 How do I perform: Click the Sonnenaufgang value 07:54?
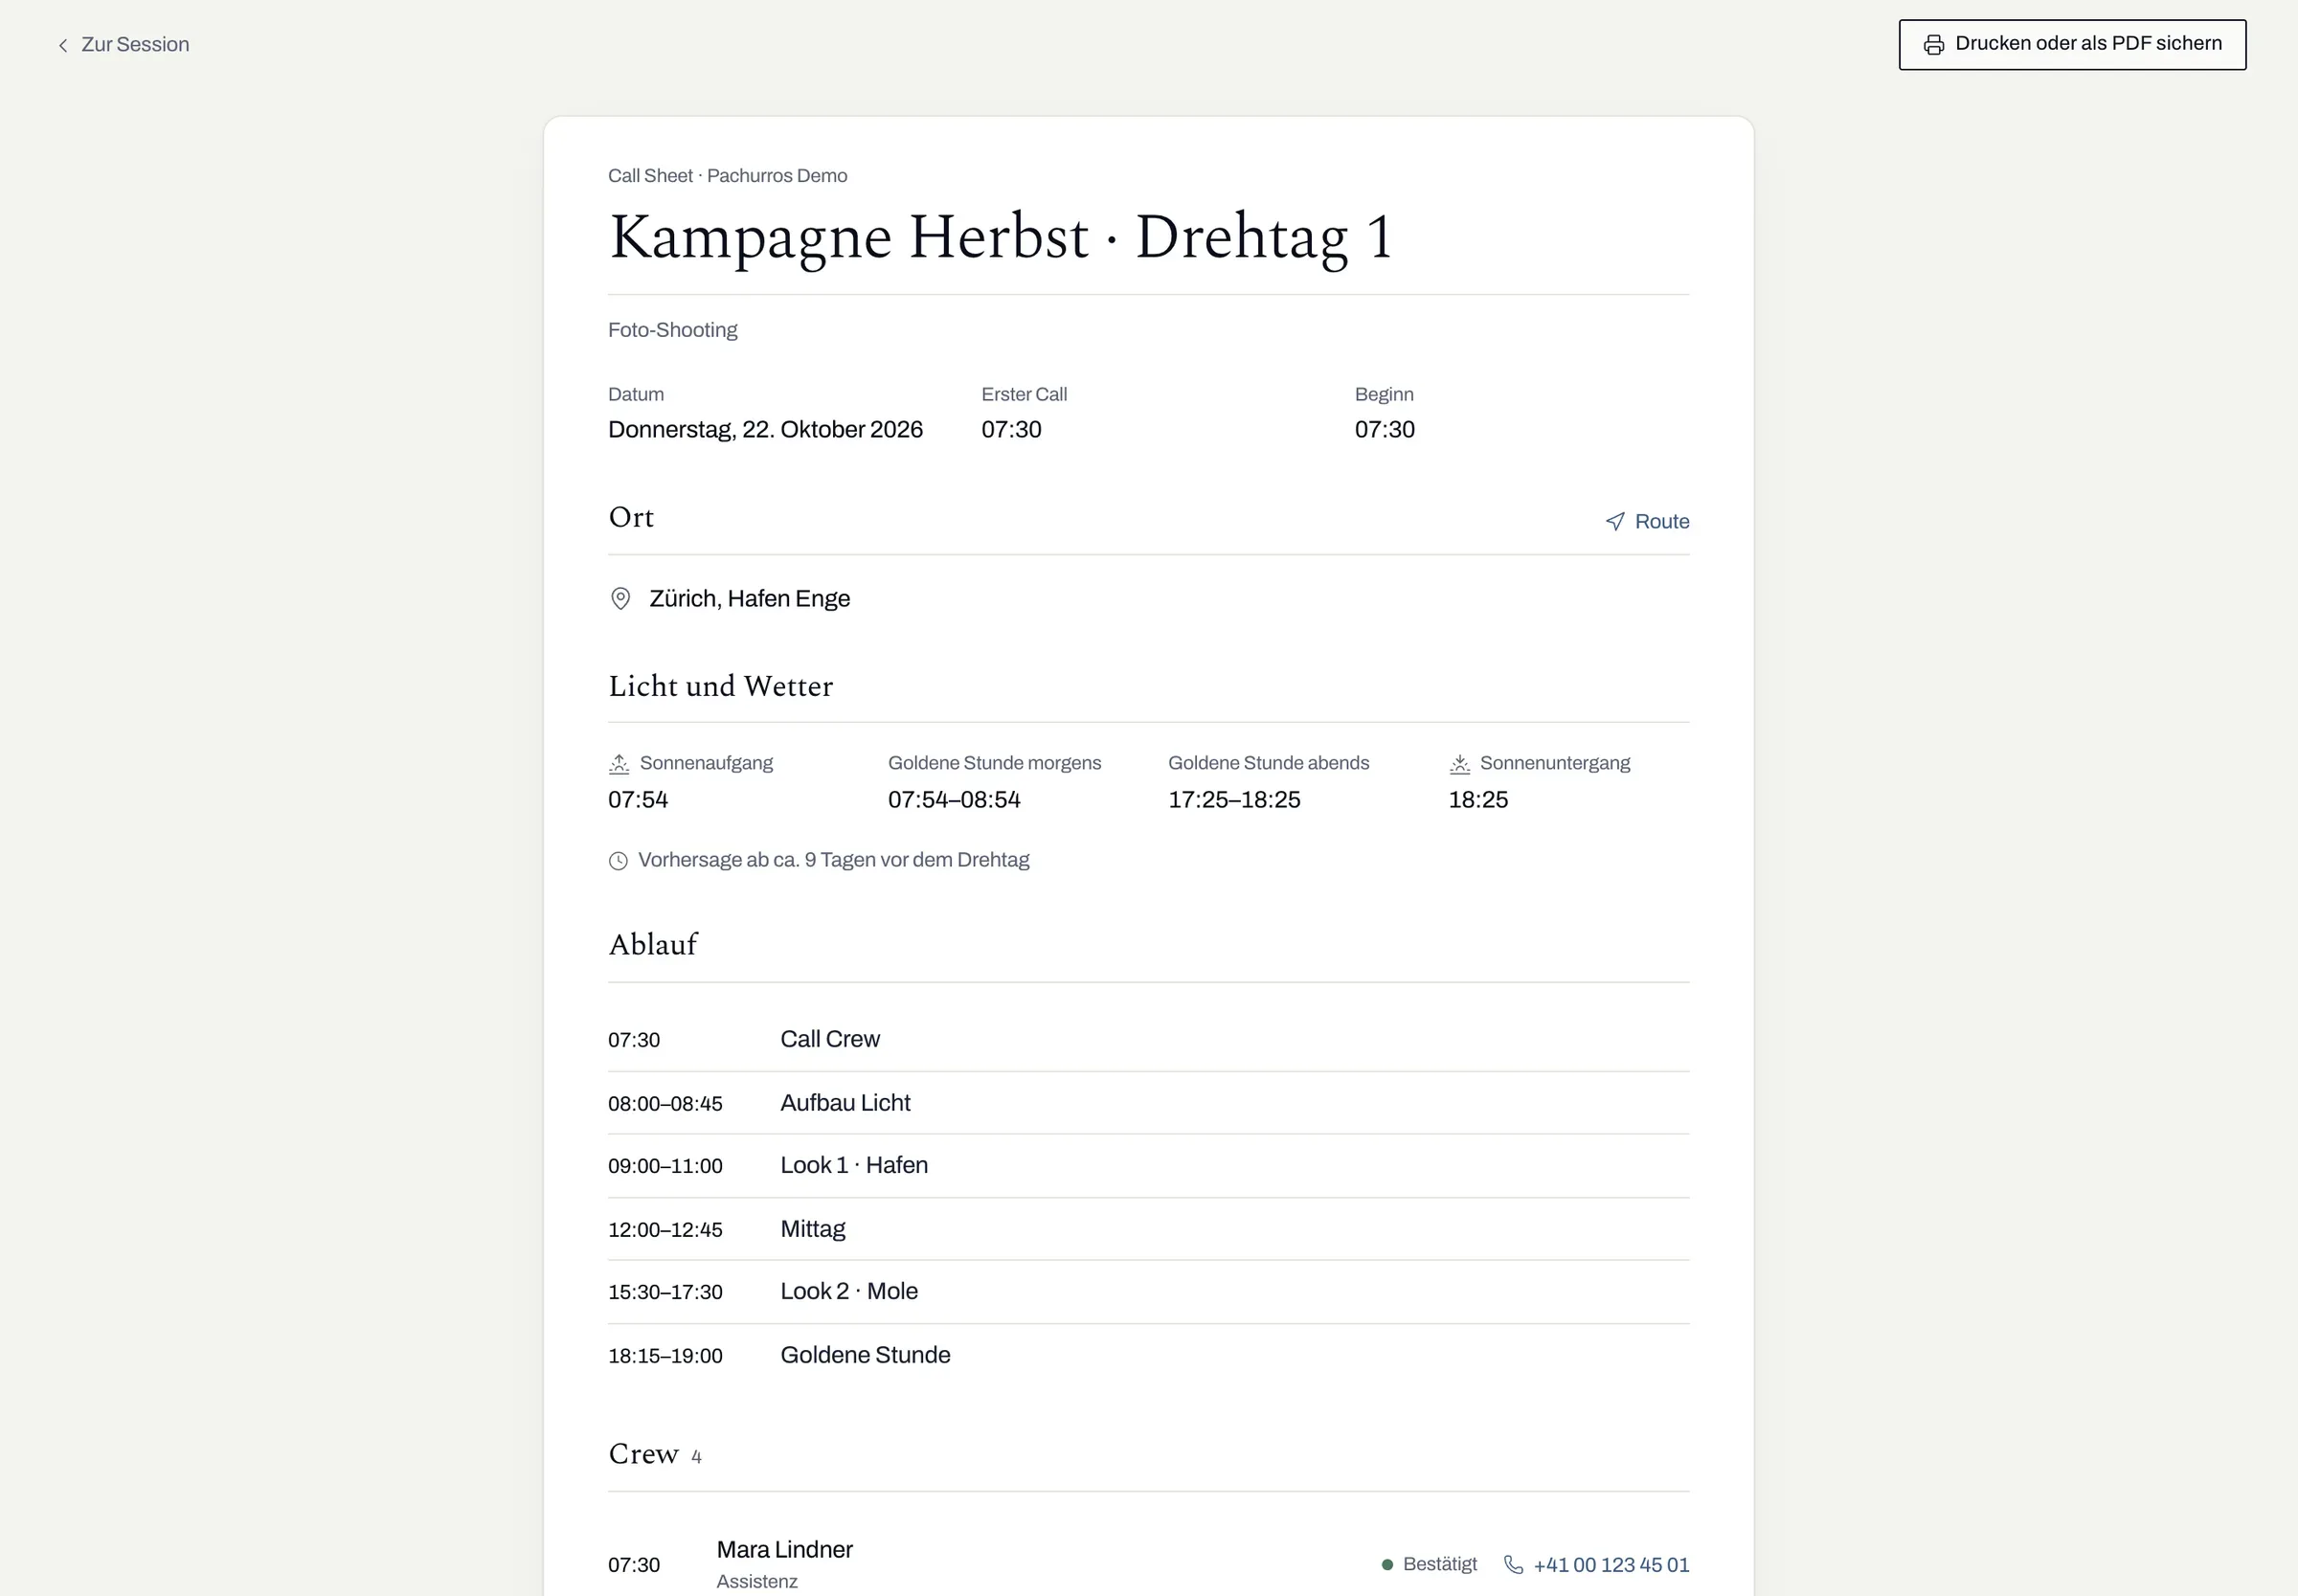(x=638, y=799)
